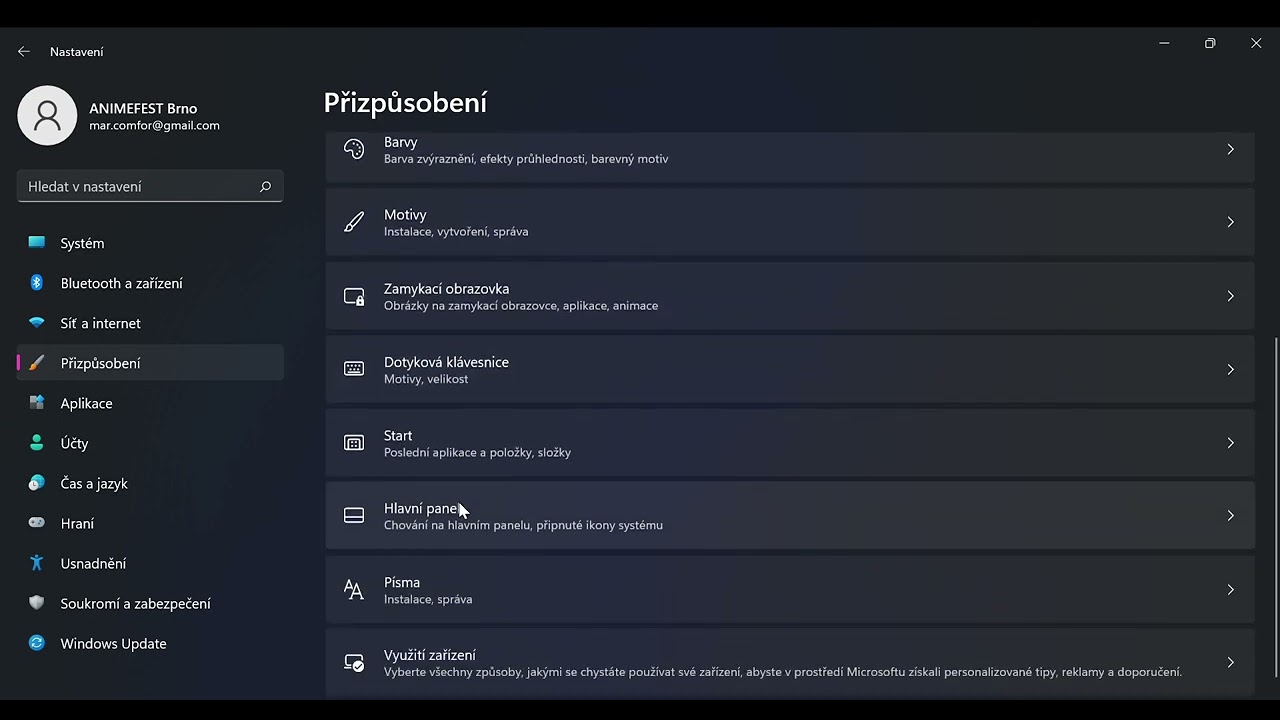Click the Bluetooth a zařízení icon

coord(37,283)
